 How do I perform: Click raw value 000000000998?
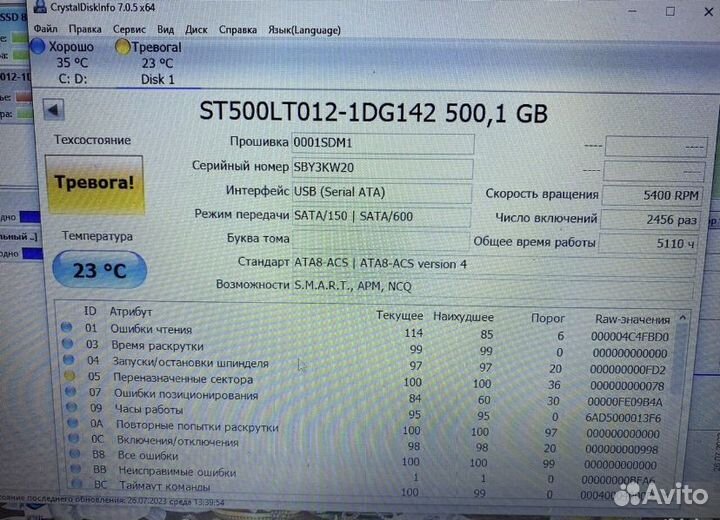point(622,450)
